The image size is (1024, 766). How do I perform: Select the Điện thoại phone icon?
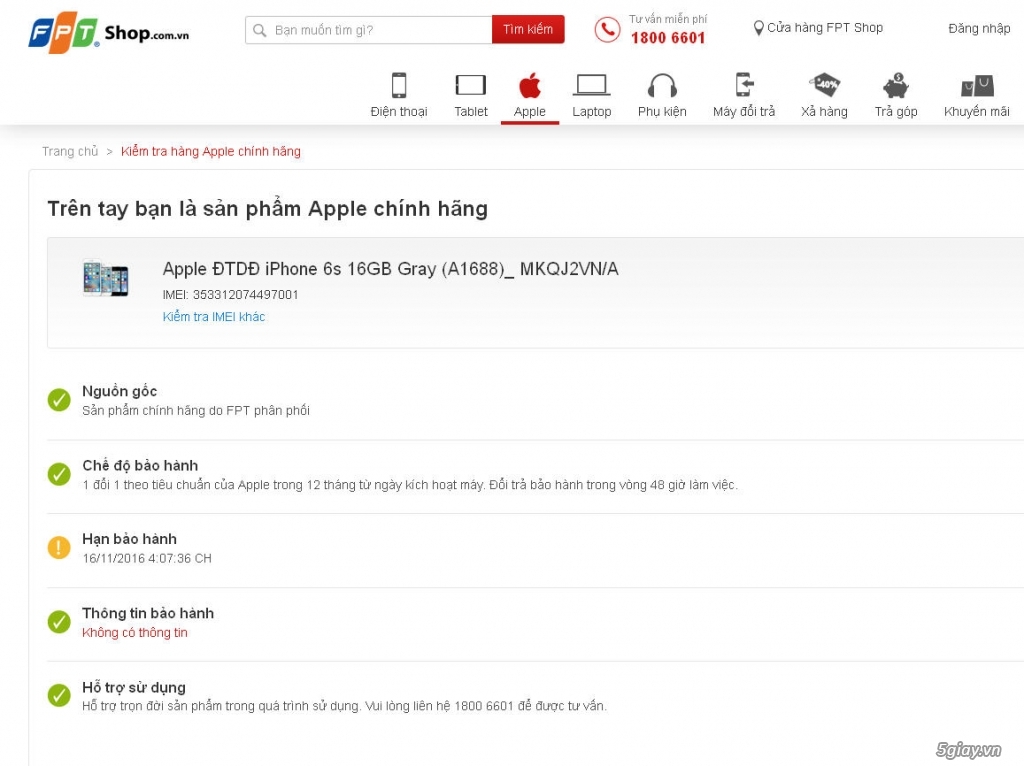pyautogui.click(x=399, y=85)
